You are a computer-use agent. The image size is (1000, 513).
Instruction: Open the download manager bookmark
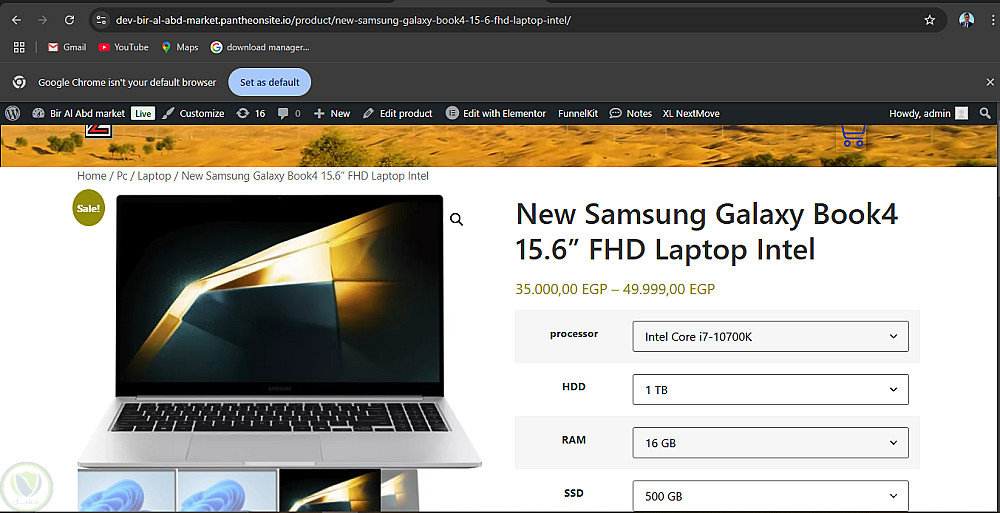point(260,47)
